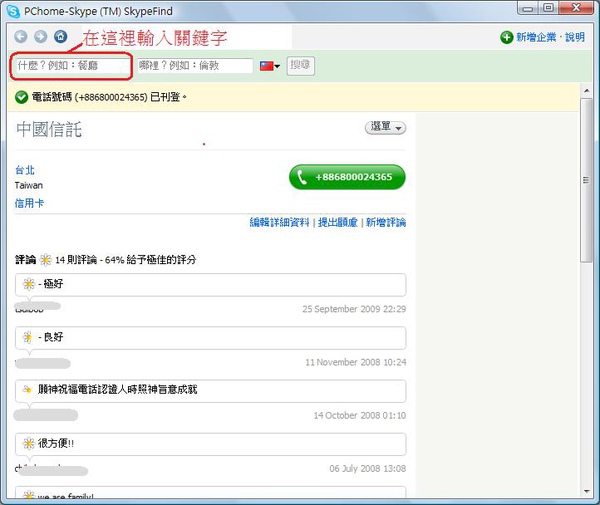The image size is (600, 505).
Task: Click the vertical scrollbar thumb
Action: [x=586, y=180]
